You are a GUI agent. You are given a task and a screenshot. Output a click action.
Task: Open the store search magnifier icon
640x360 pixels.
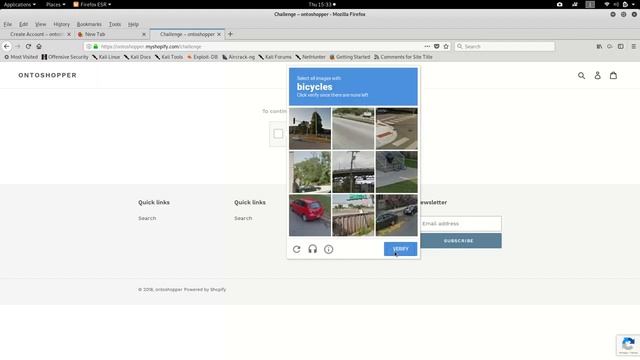point(581,76)
